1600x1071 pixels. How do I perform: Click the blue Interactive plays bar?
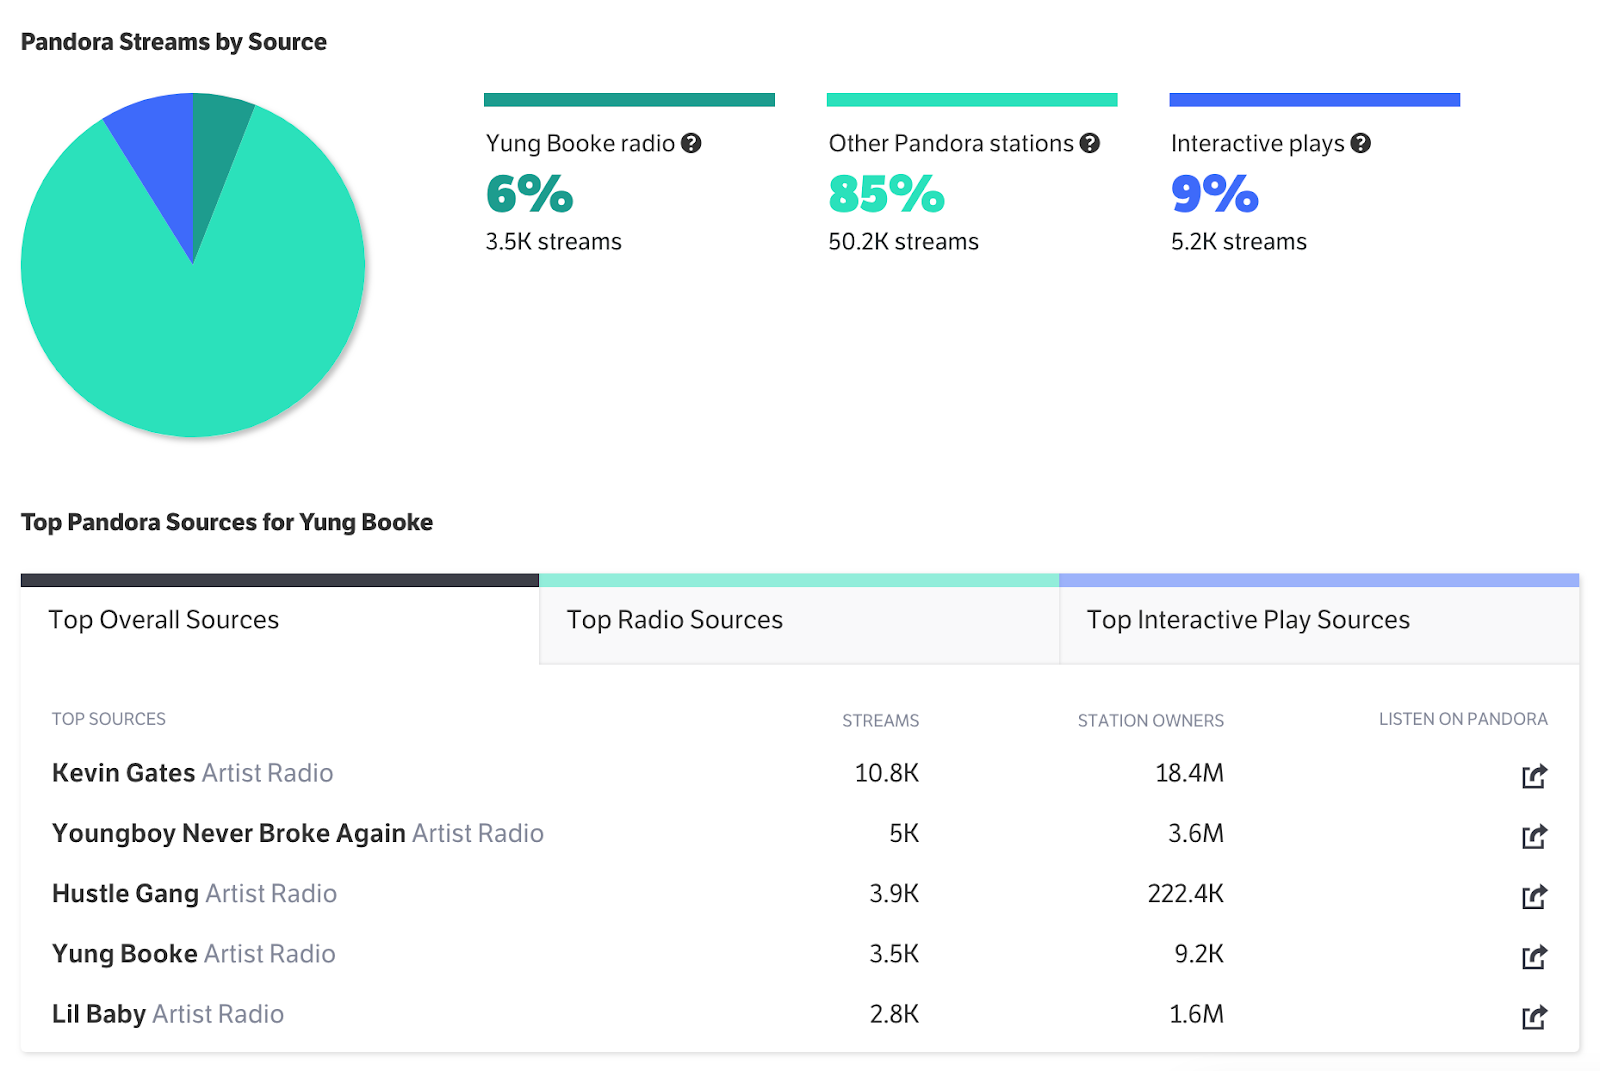click(x=1315, y=99)
